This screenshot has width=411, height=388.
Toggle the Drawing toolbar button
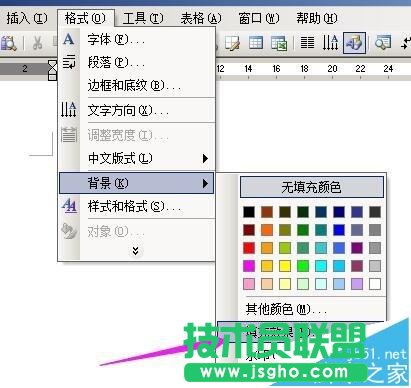pyautogui.click(x=354, y=43)
